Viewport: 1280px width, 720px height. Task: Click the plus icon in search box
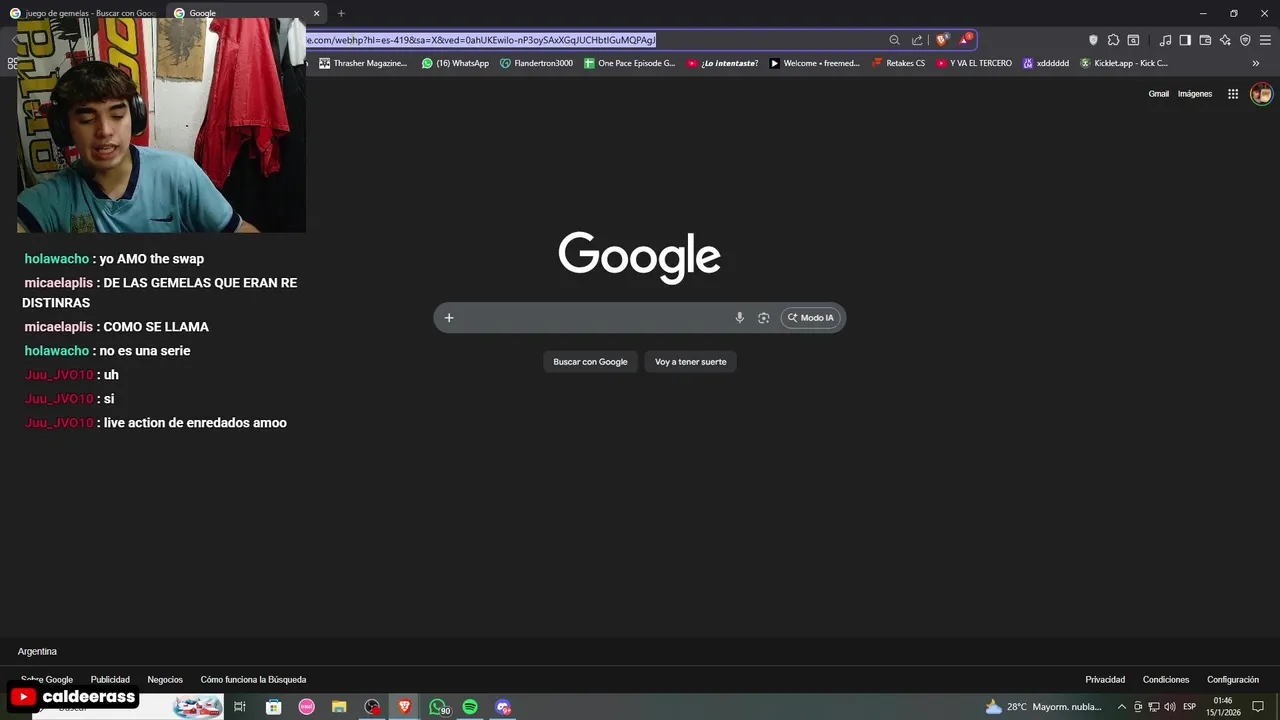point(449,318)
